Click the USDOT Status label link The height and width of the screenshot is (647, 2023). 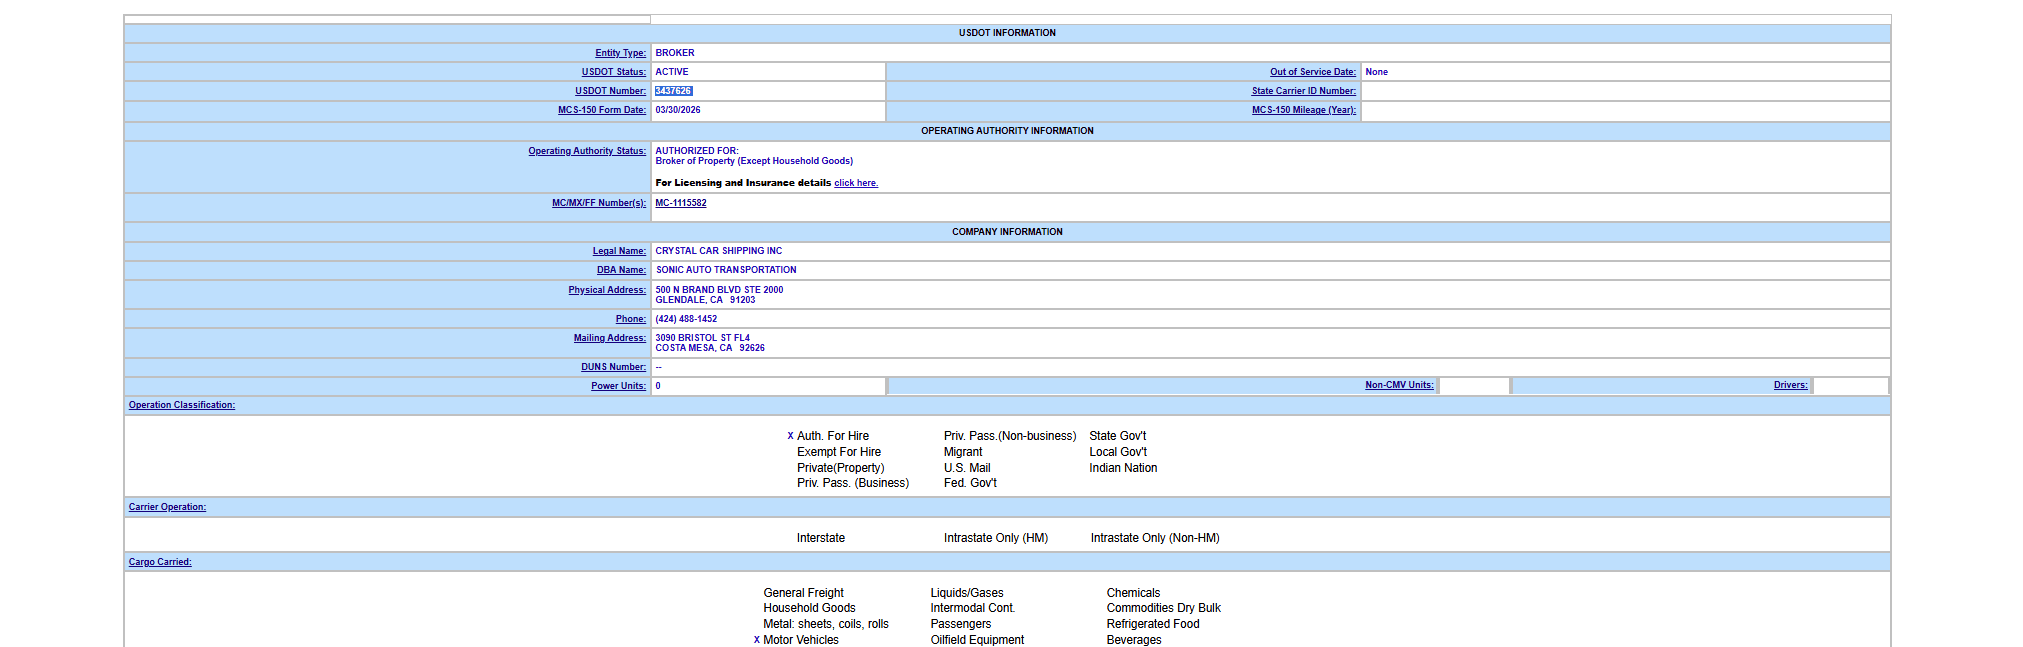tap(614, 72)
